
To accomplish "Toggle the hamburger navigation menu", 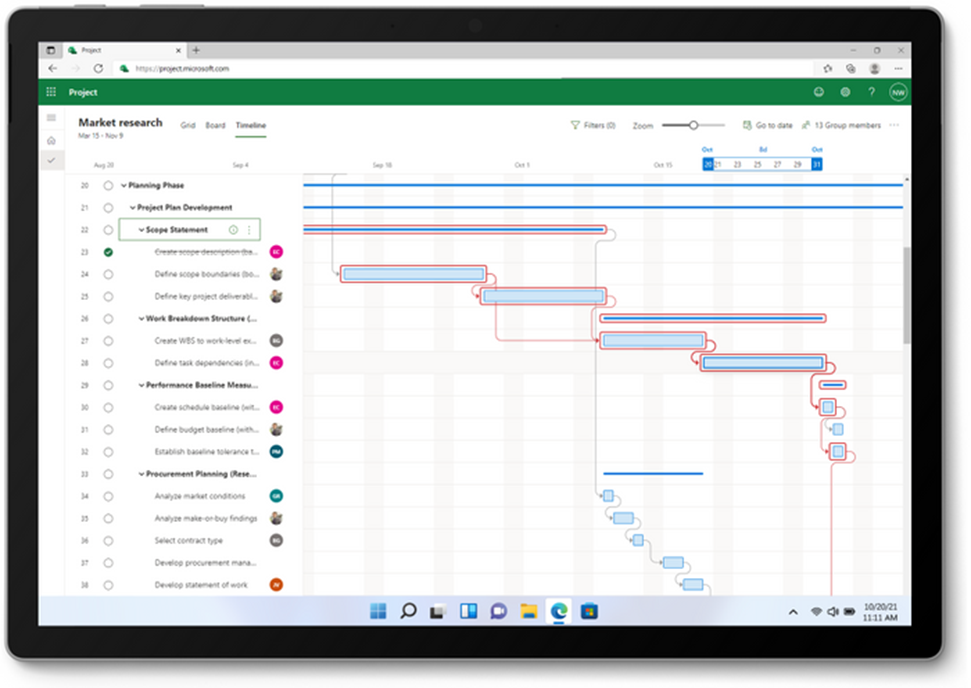I will [51, 118].
